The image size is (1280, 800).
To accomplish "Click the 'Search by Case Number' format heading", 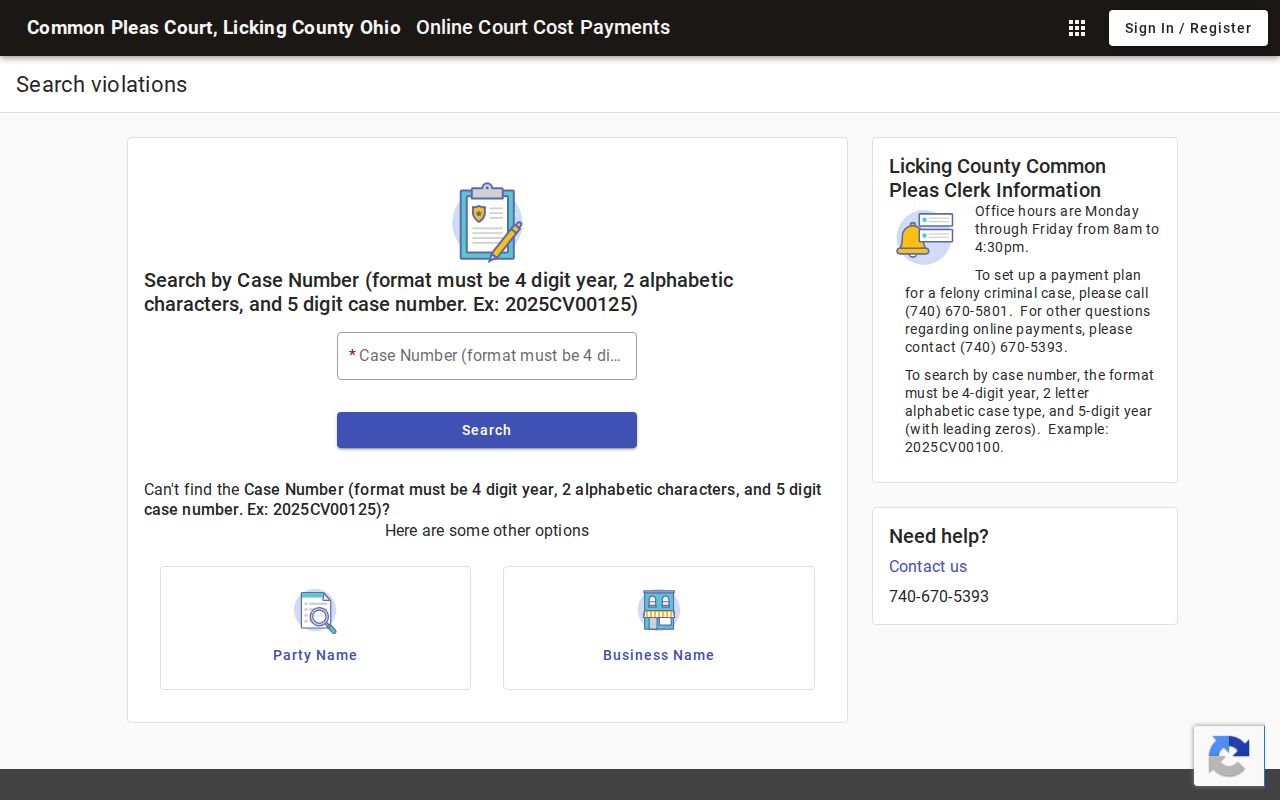I will click(439, 292).
